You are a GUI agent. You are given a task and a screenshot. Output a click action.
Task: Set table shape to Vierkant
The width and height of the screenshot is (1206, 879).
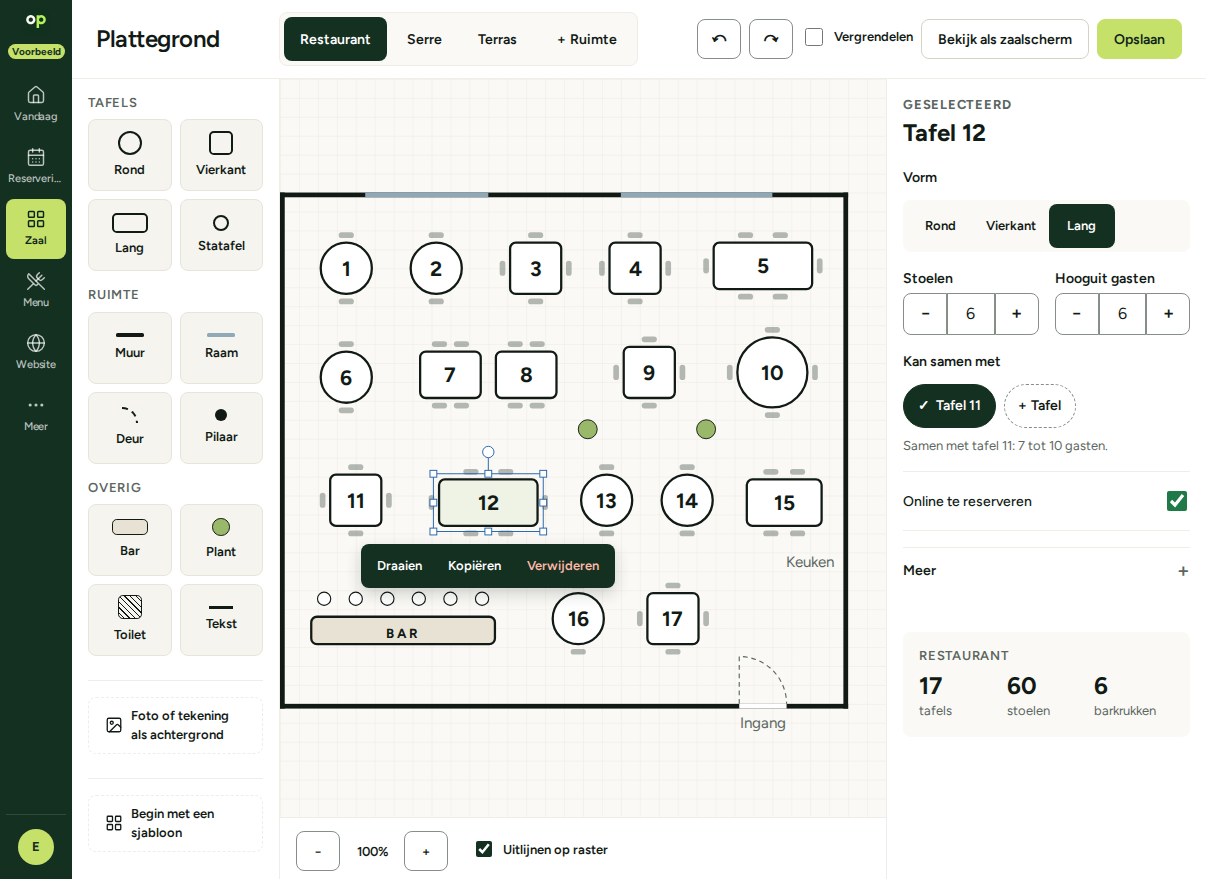pyautogui.click(x=1011, y=226)
